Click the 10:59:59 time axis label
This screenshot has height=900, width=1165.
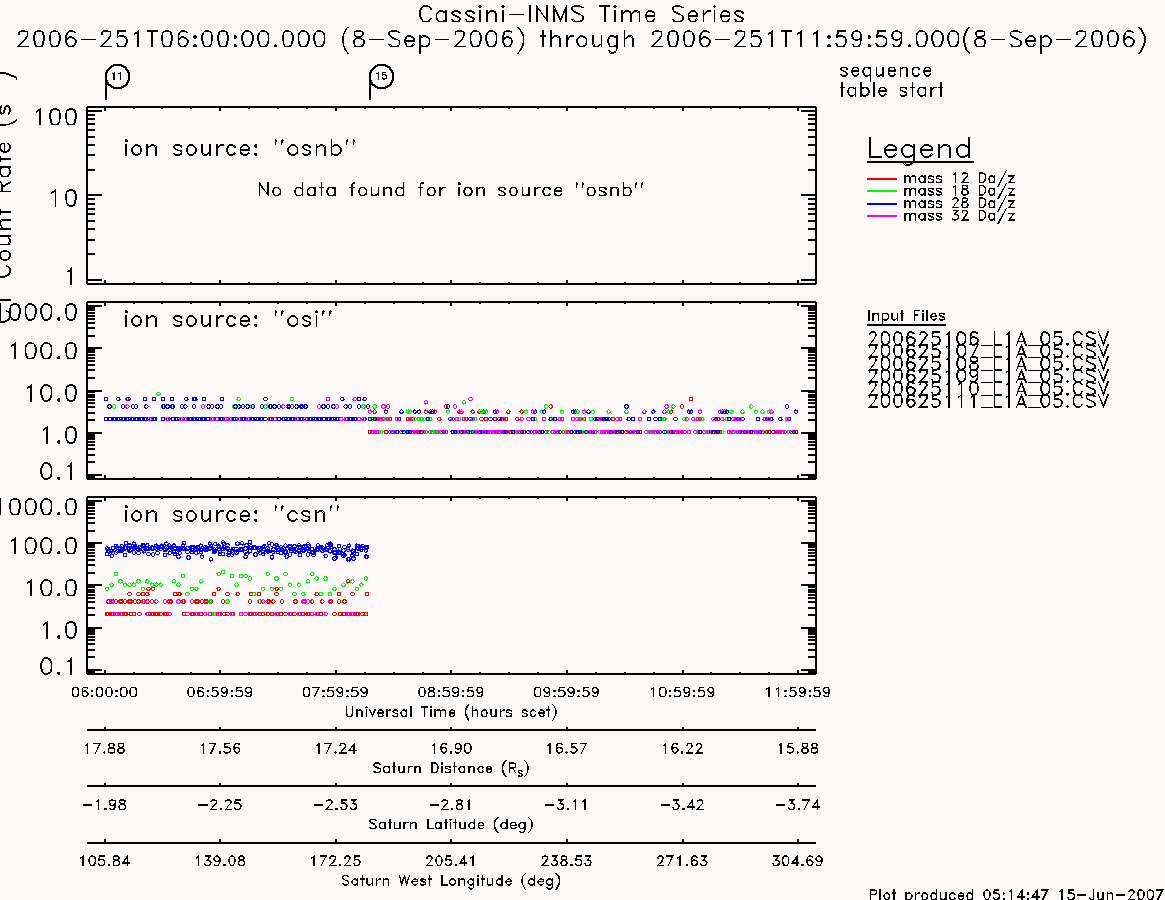pos(682,692)
